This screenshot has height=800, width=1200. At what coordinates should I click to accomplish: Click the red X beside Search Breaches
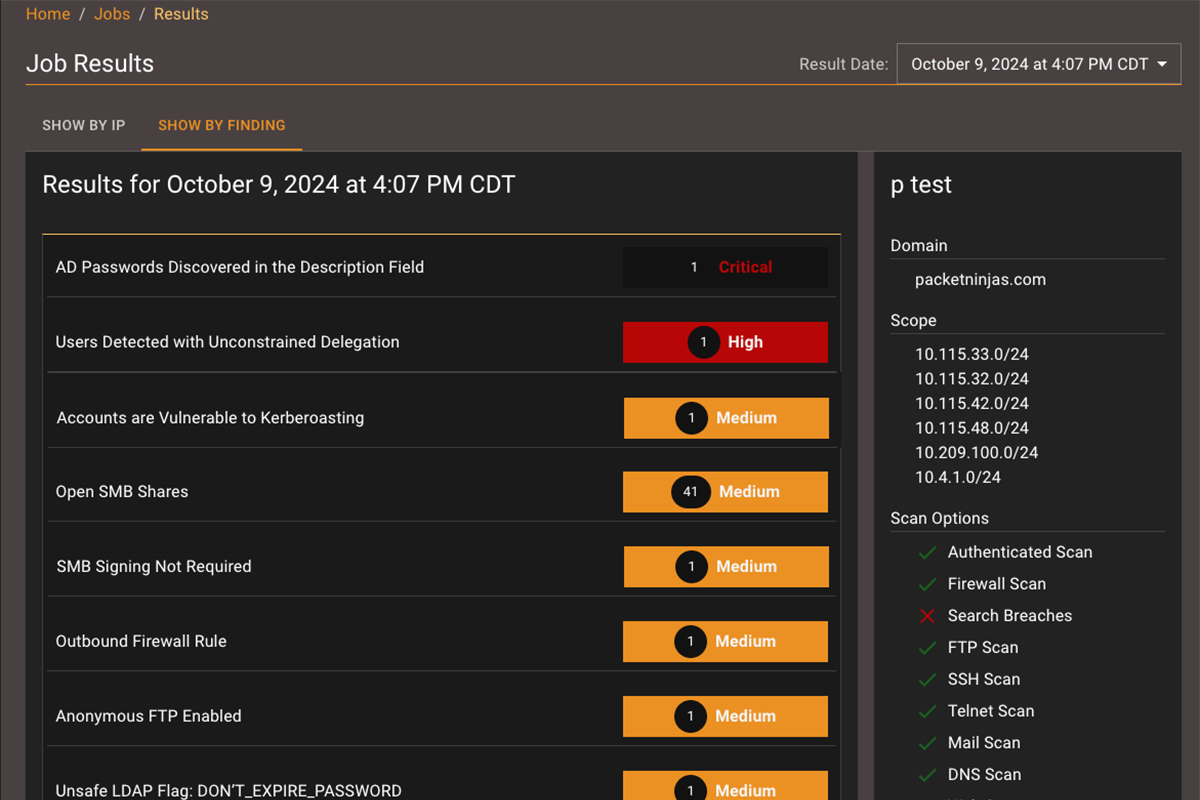[x=927, y=616]
